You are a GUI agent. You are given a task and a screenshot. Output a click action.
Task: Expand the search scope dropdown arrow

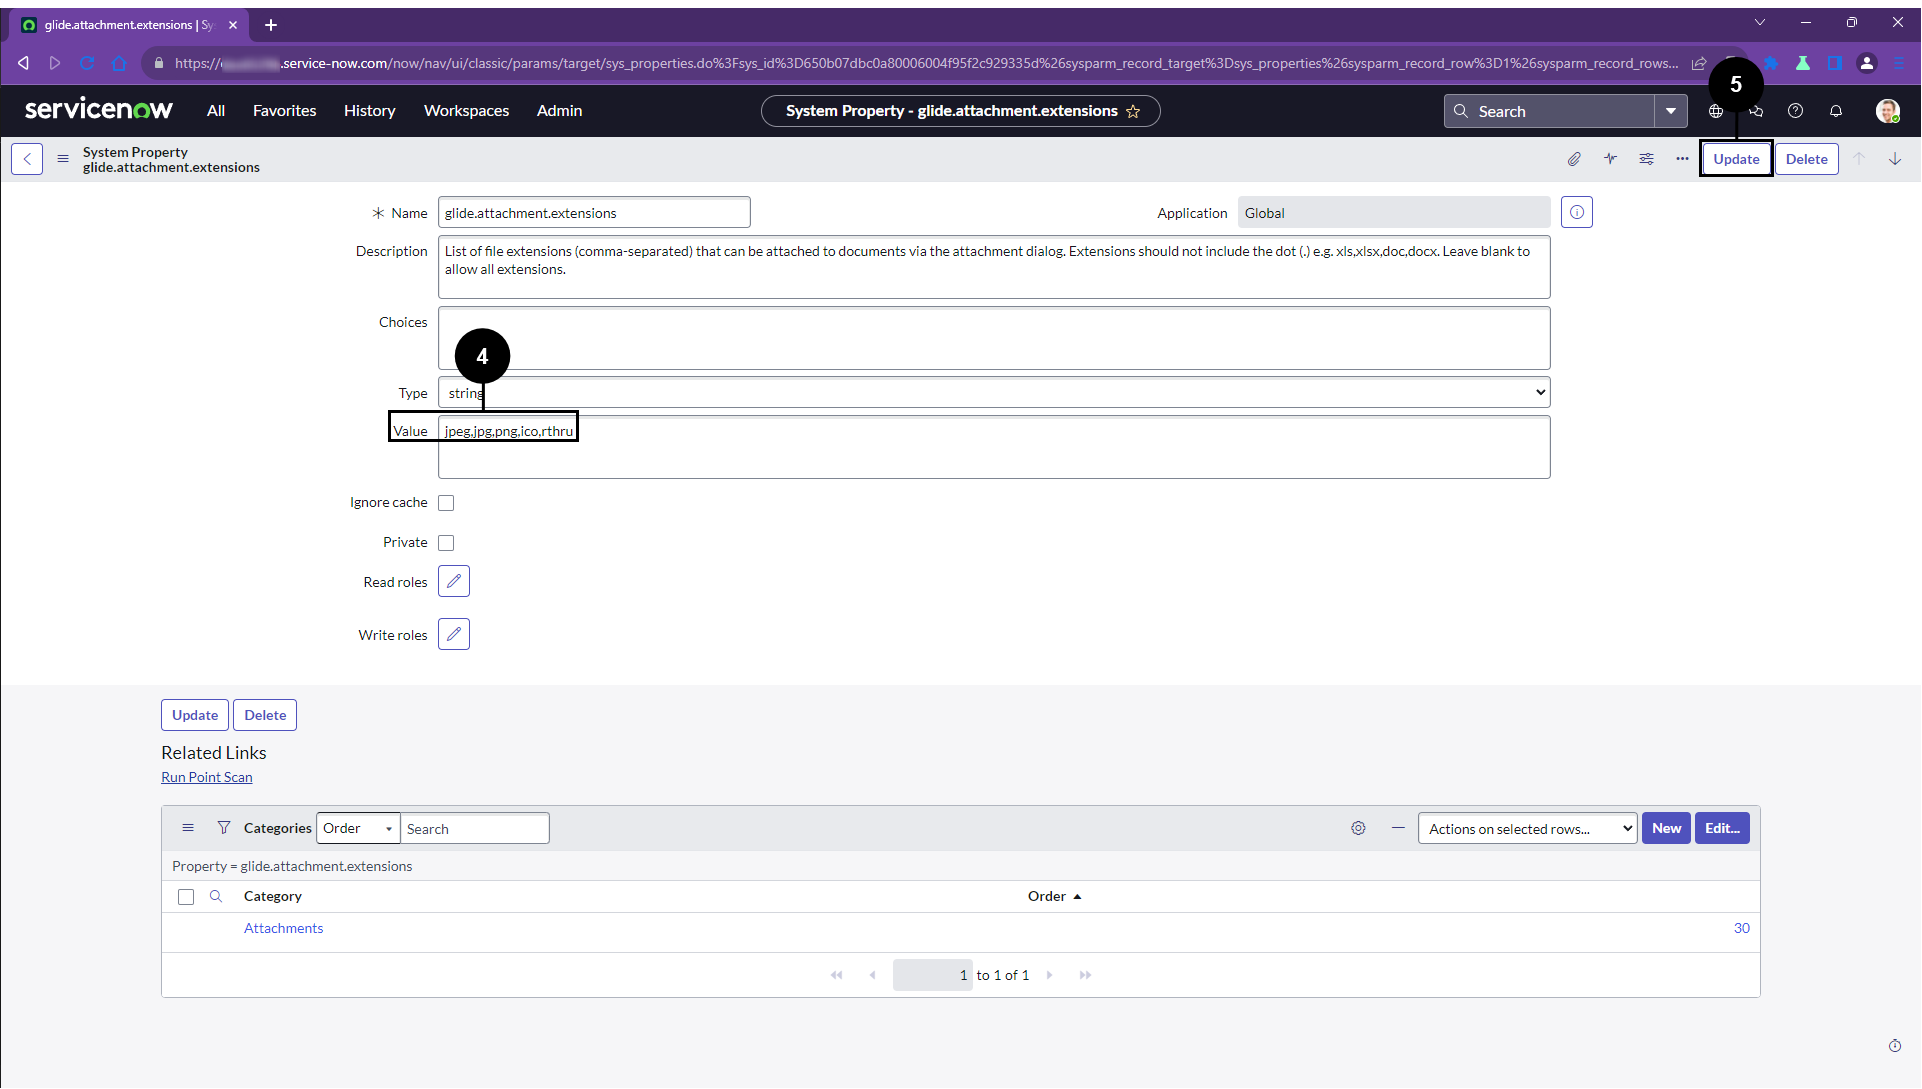pyautogui.click(x=1670, y=111)
